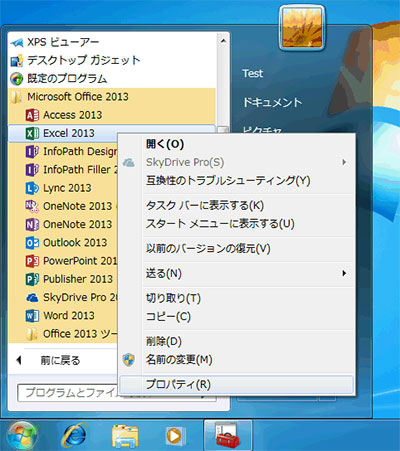The height and width of the screenshot is (451, 400).
Task: Select スタート メニューに表示する(U)
Action: tap(236, 224)
